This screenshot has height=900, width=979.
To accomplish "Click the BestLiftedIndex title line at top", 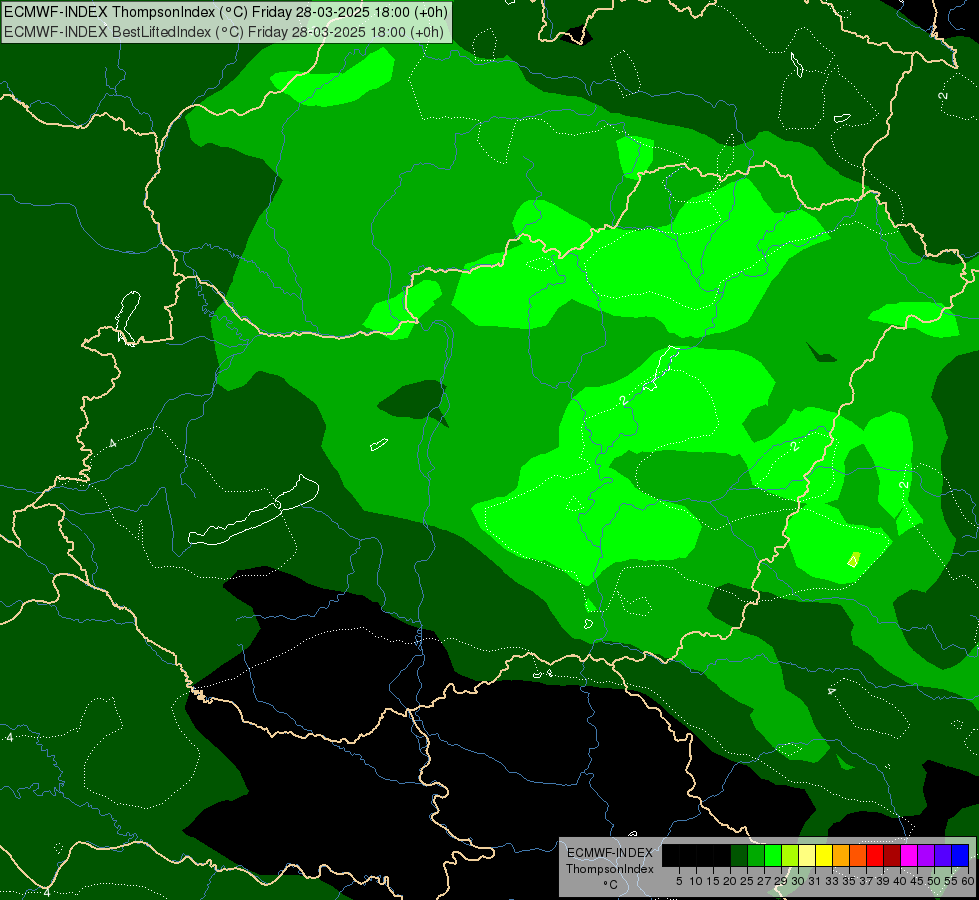I will 224,32.
